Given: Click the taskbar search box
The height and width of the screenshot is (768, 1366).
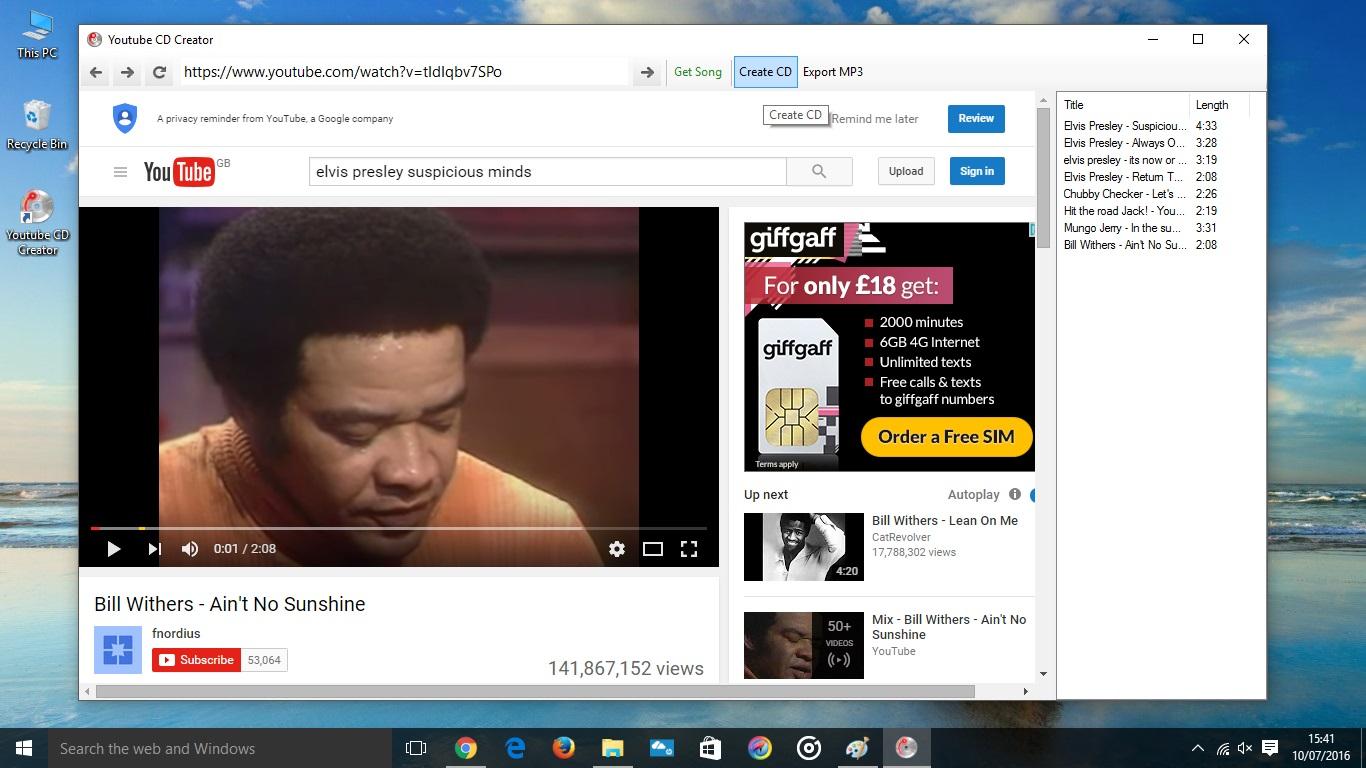Looking at the screenshot, I should point(220,748).
